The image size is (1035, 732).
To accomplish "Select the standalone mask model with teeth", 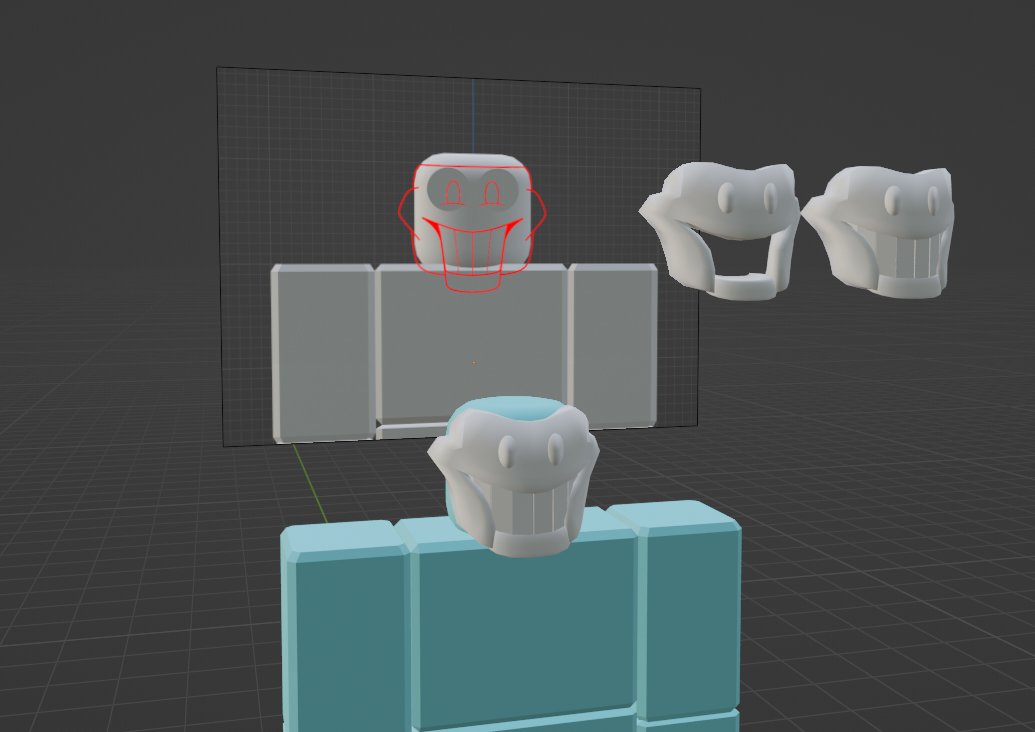I will click(879, 231).
